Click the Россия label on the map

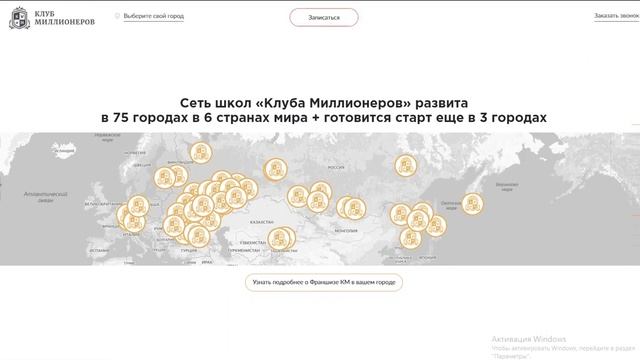[x=336, y=167]
